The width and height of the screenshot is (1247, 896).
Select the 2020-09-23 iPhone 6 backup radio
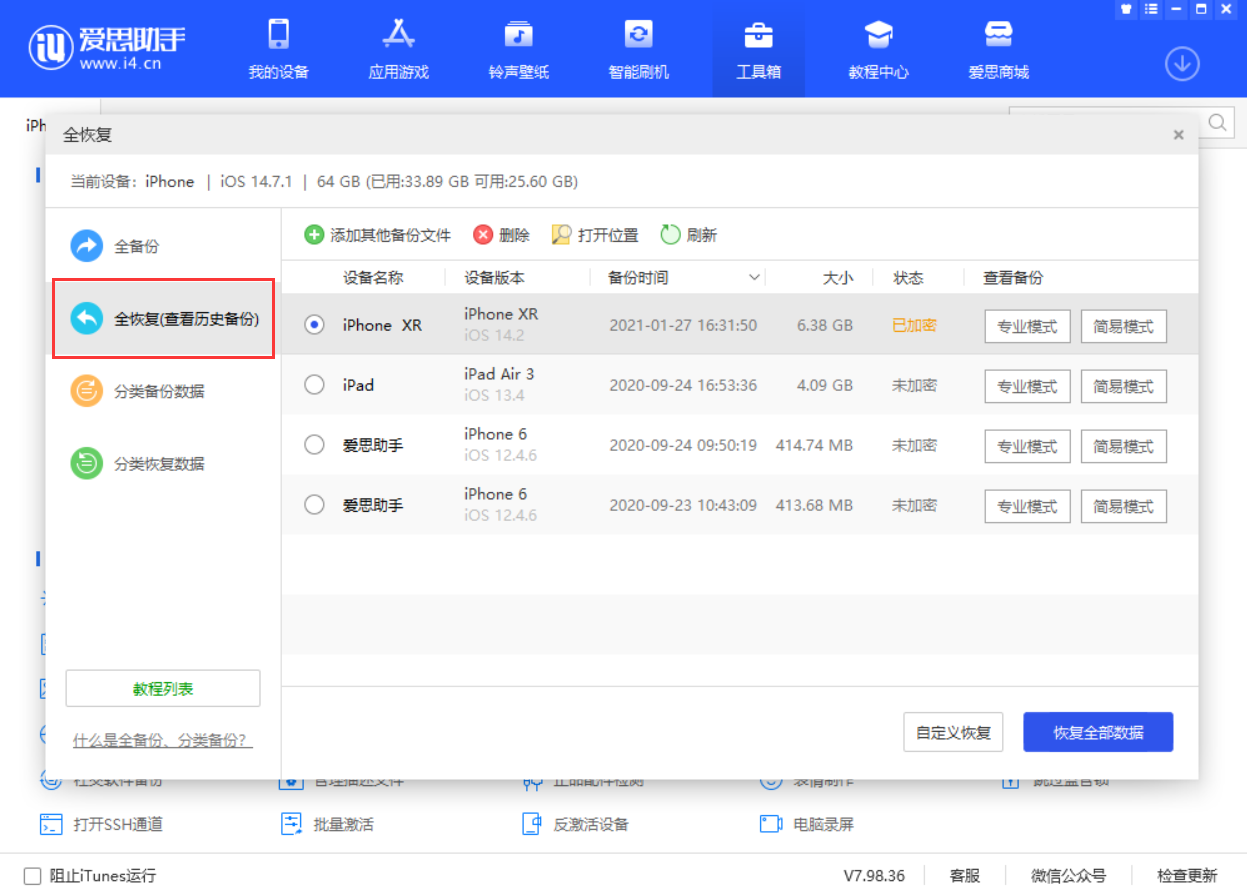tap(314, 505)
